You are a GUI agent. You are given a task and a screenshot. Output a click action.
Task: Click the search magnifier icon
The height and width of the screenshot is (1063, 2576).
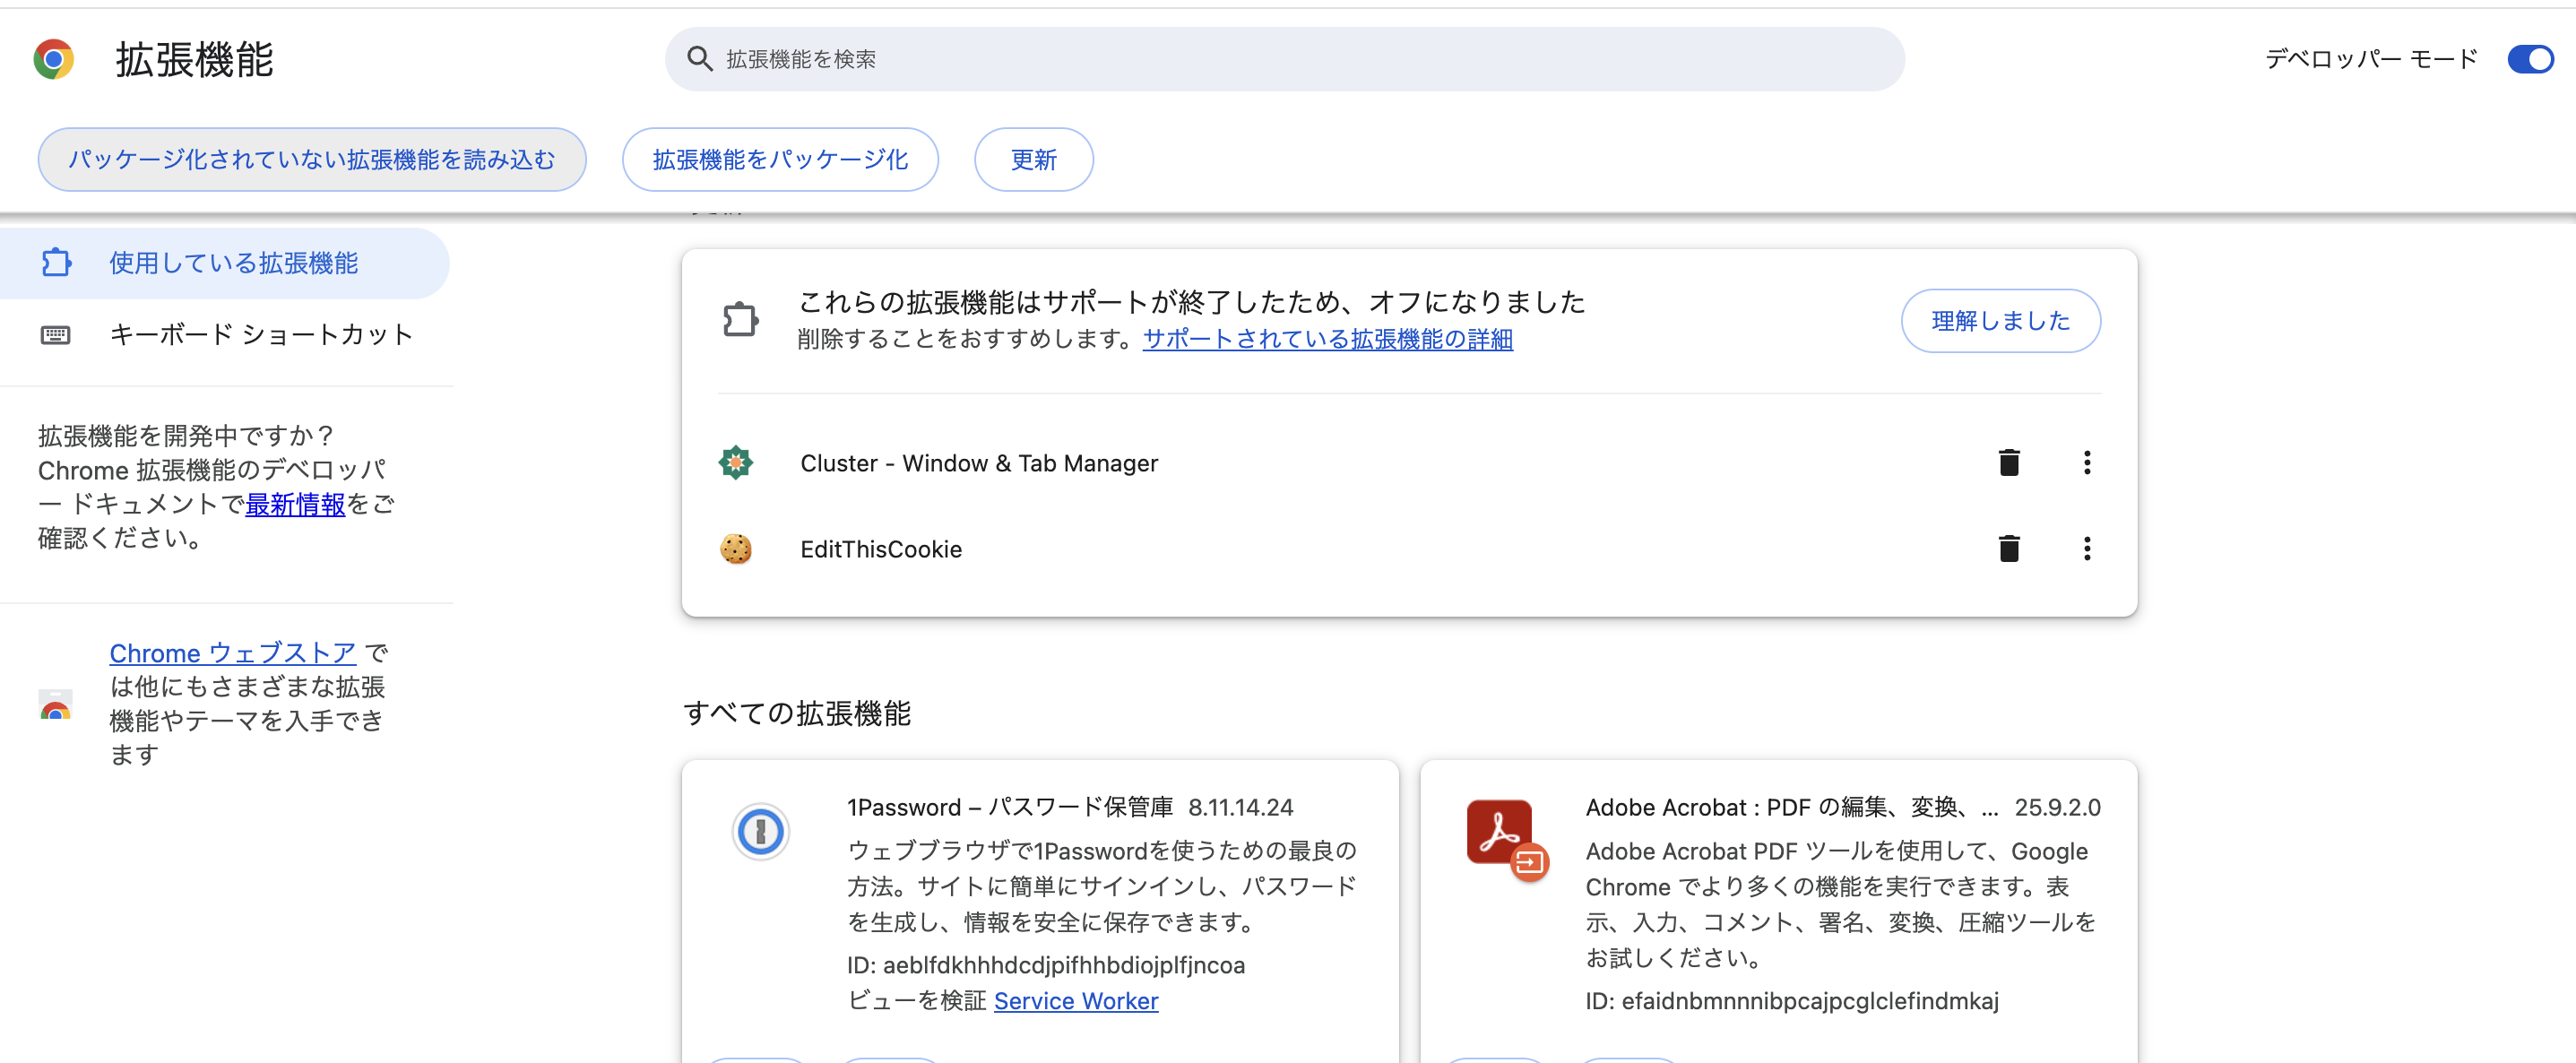(x=700, y=59)
